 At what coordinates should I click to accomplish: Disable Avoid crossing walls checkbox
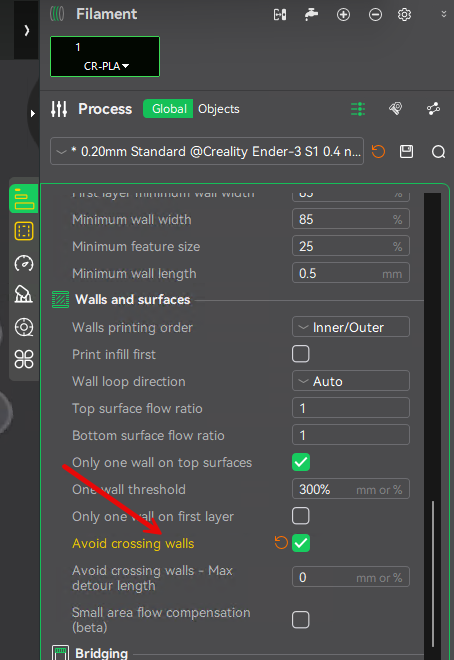click(301, 543)
